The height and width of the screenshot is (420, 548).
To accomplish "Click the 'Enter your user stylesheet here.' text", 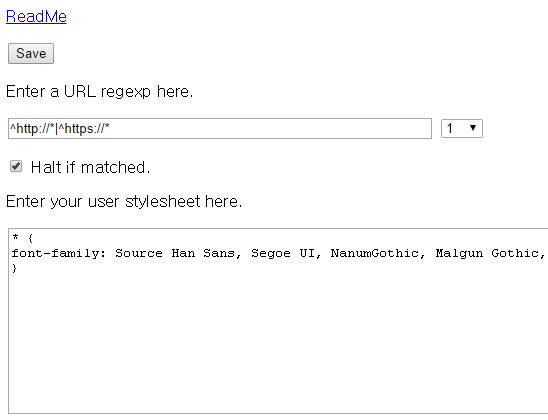I will point(124,202).
